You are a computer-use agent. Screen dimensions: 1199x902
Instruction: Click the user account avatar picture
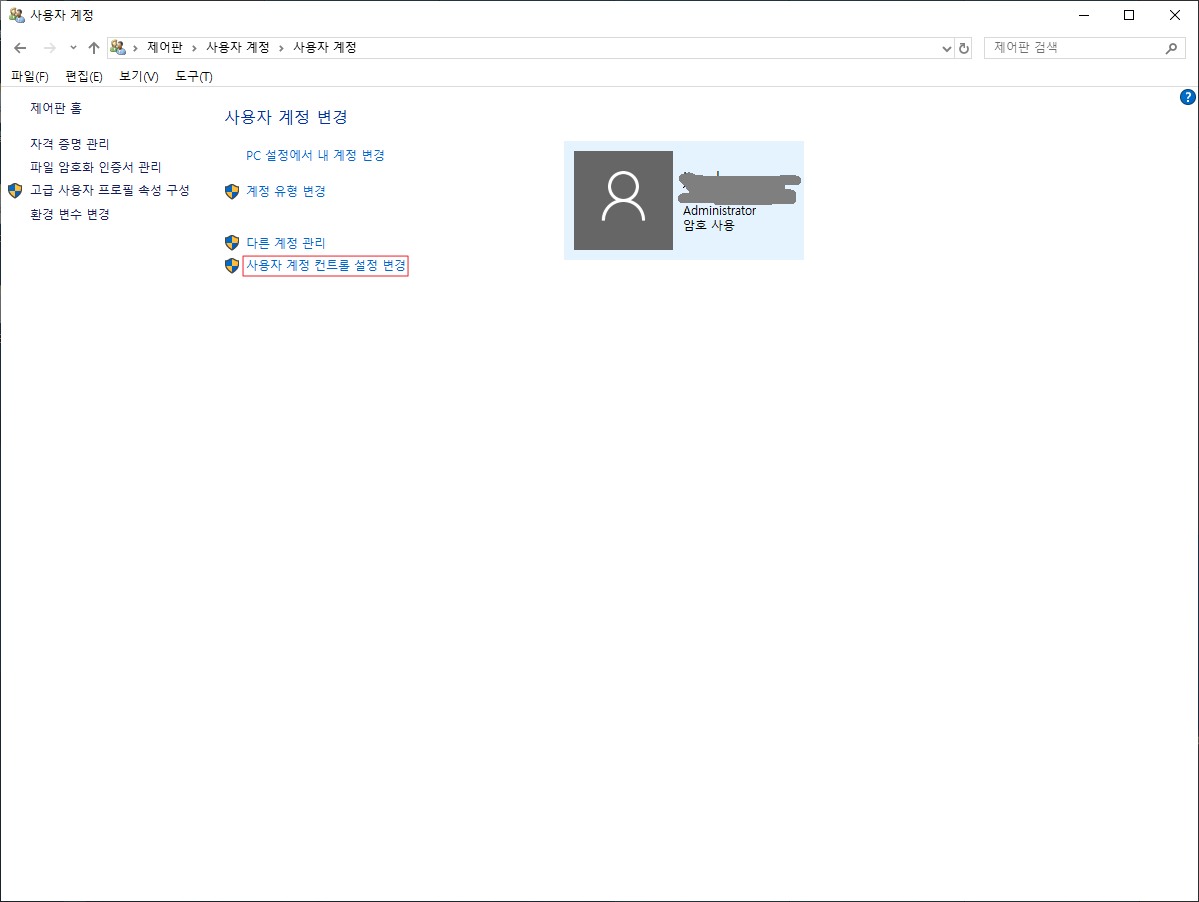pyautogui.click(x=623, y=200)
